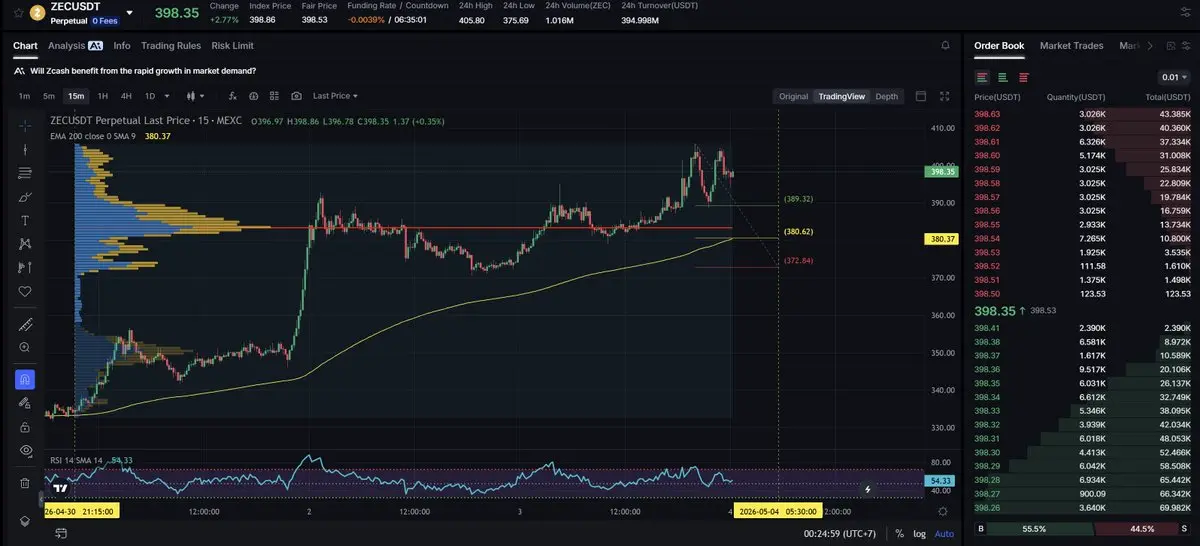Select the ruler measure tool
The image size is (1200, 546).
pyautogui.click(x=25, y=325)
